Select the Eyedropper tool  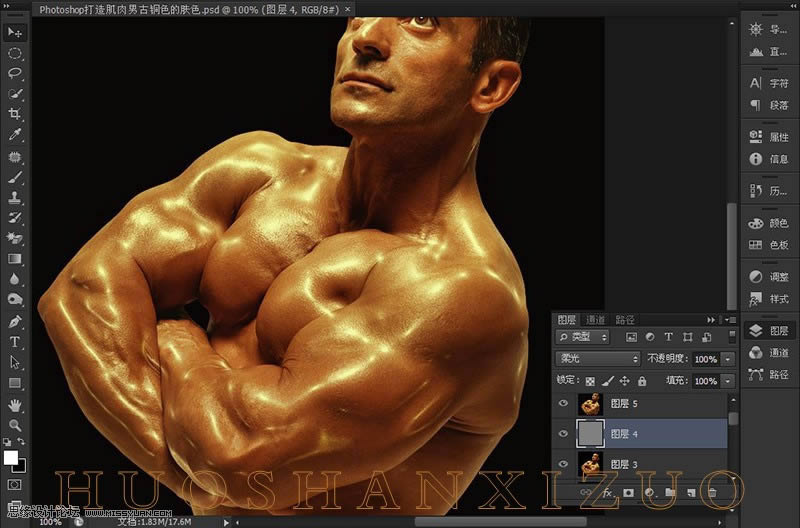pyautogui.click(x=15, y=135)
